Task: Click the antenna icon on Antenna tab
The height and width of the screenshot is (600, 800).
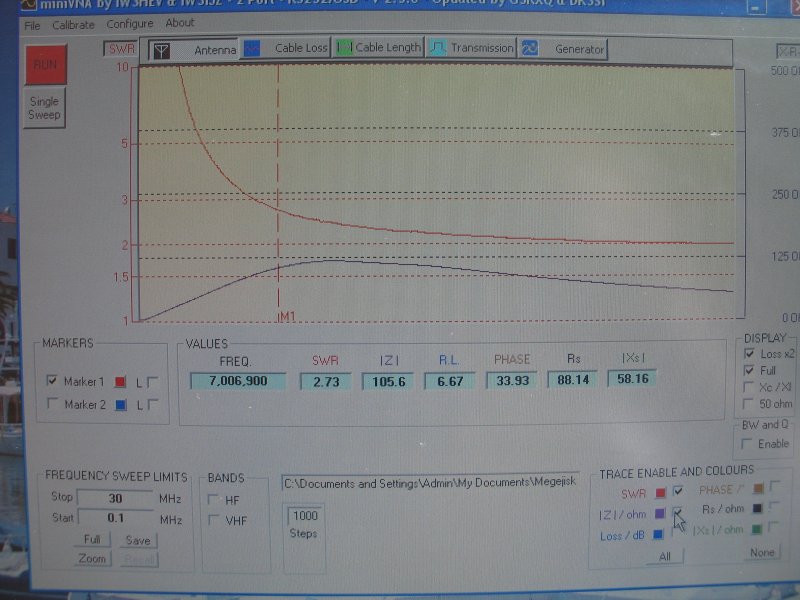Action: [161, 51]
